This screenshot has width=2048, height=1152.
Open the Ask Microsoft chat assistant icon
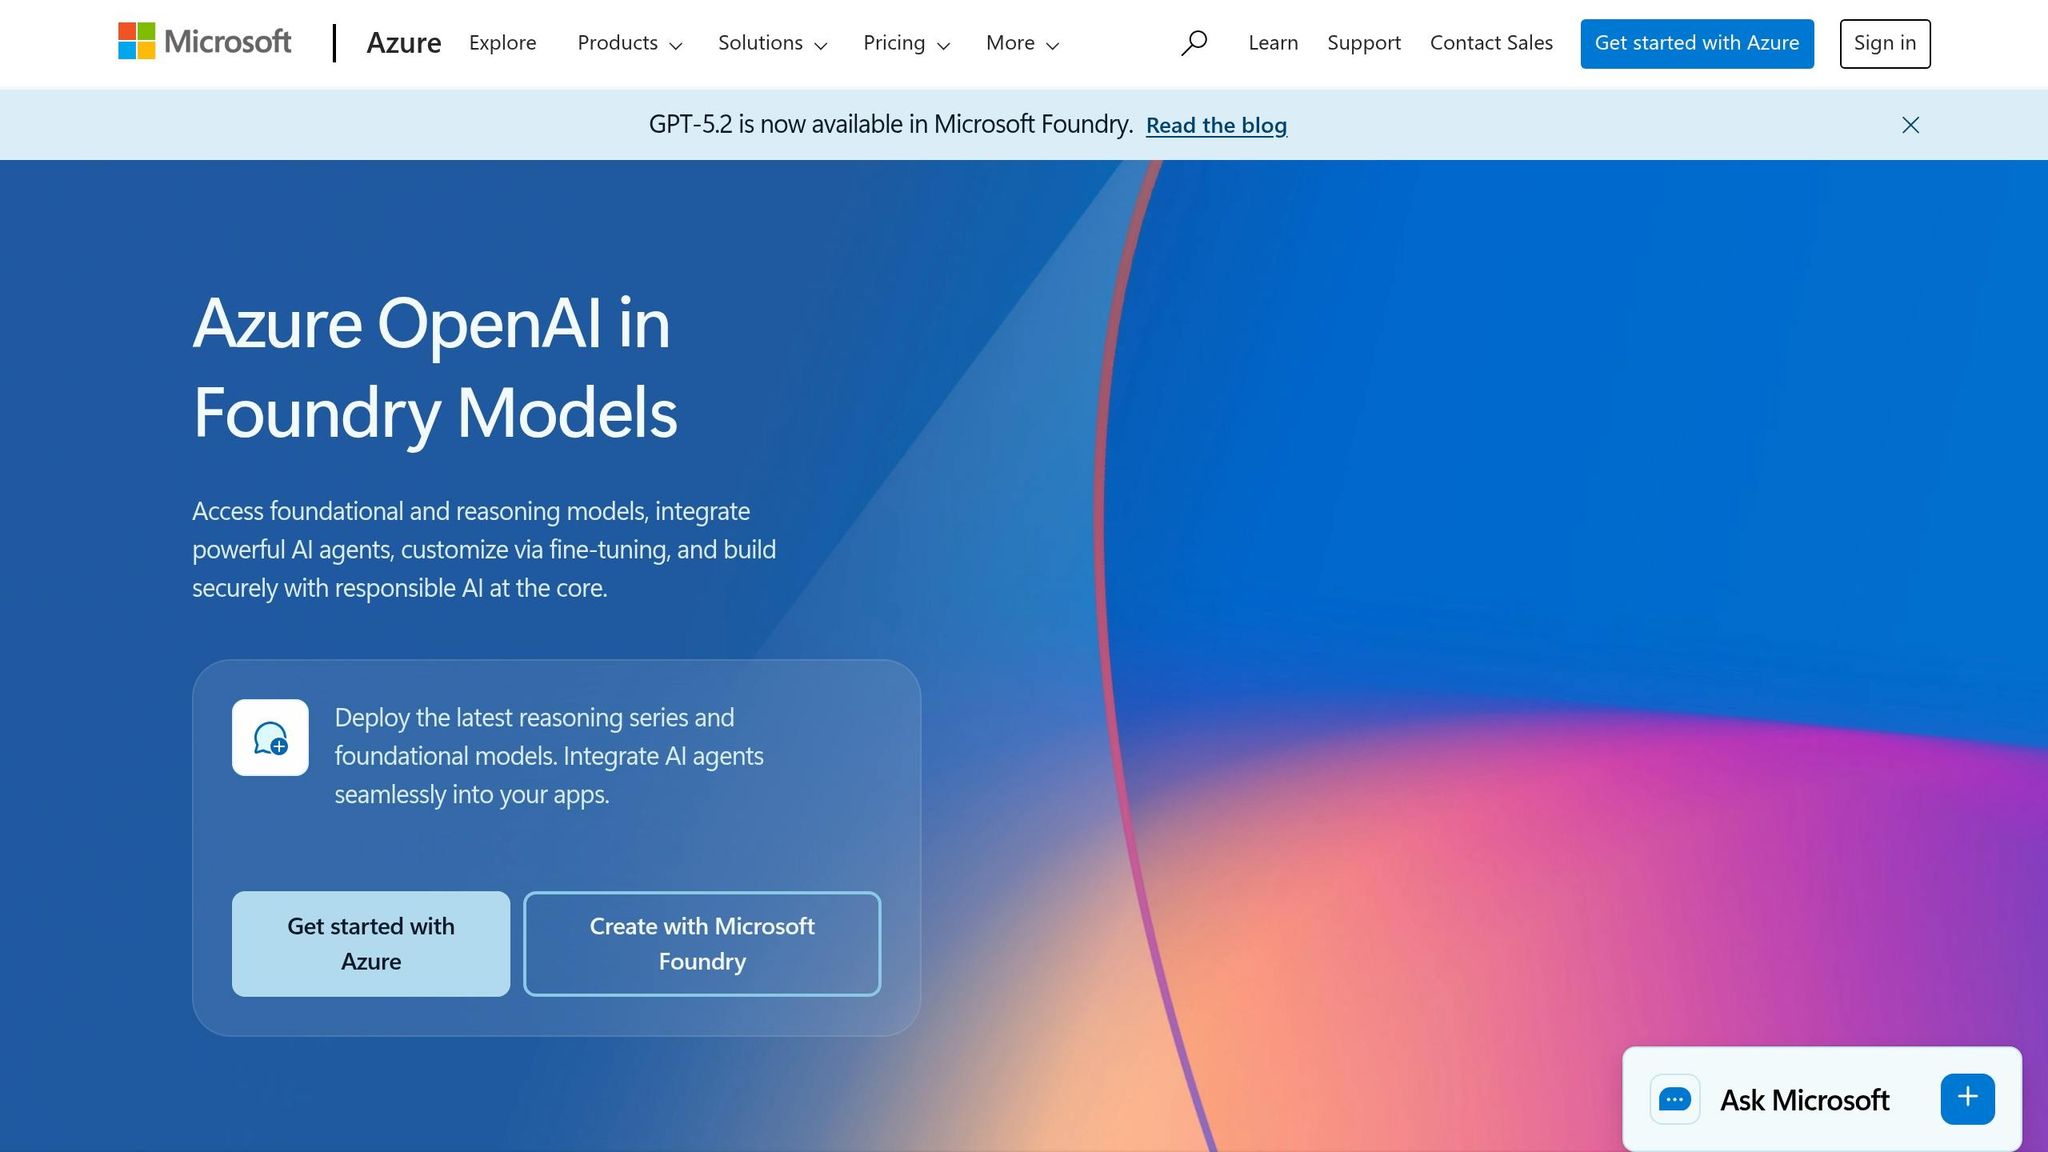(1675, 1099)
